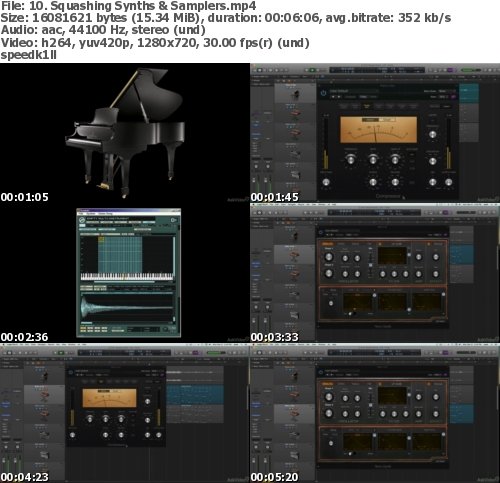
Task: Click Shape 1 knob in 00:03:33 synth
Action: pyautogui.click(x=329, y=257)
